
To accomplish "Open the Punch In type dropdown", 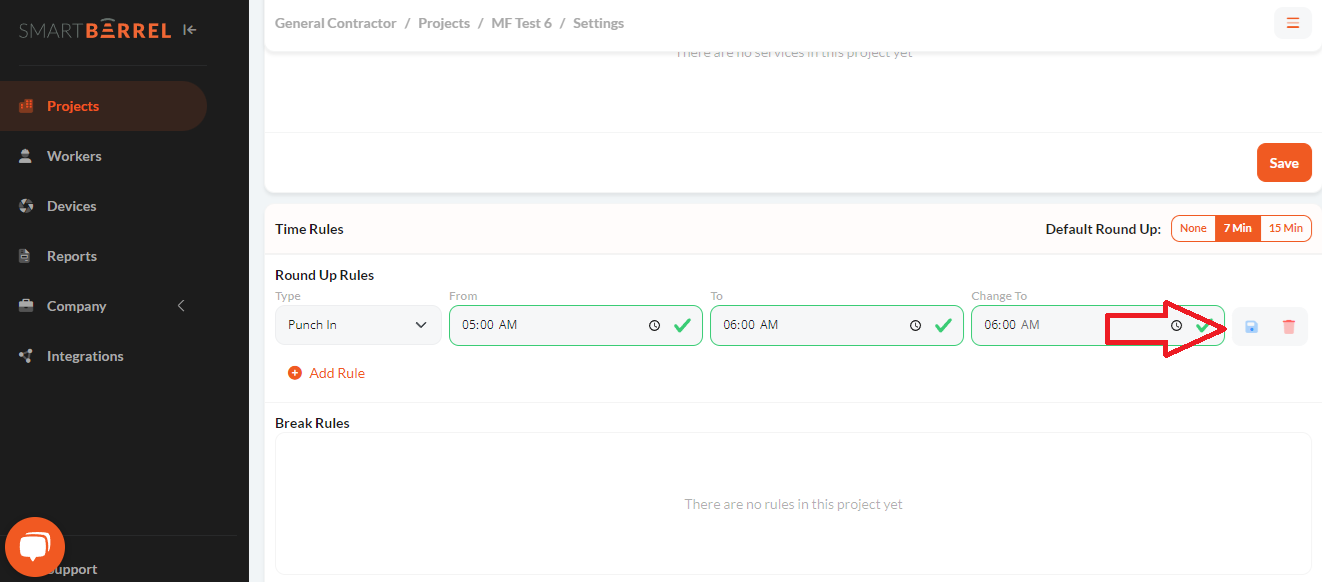I will [x=357, y=325].
